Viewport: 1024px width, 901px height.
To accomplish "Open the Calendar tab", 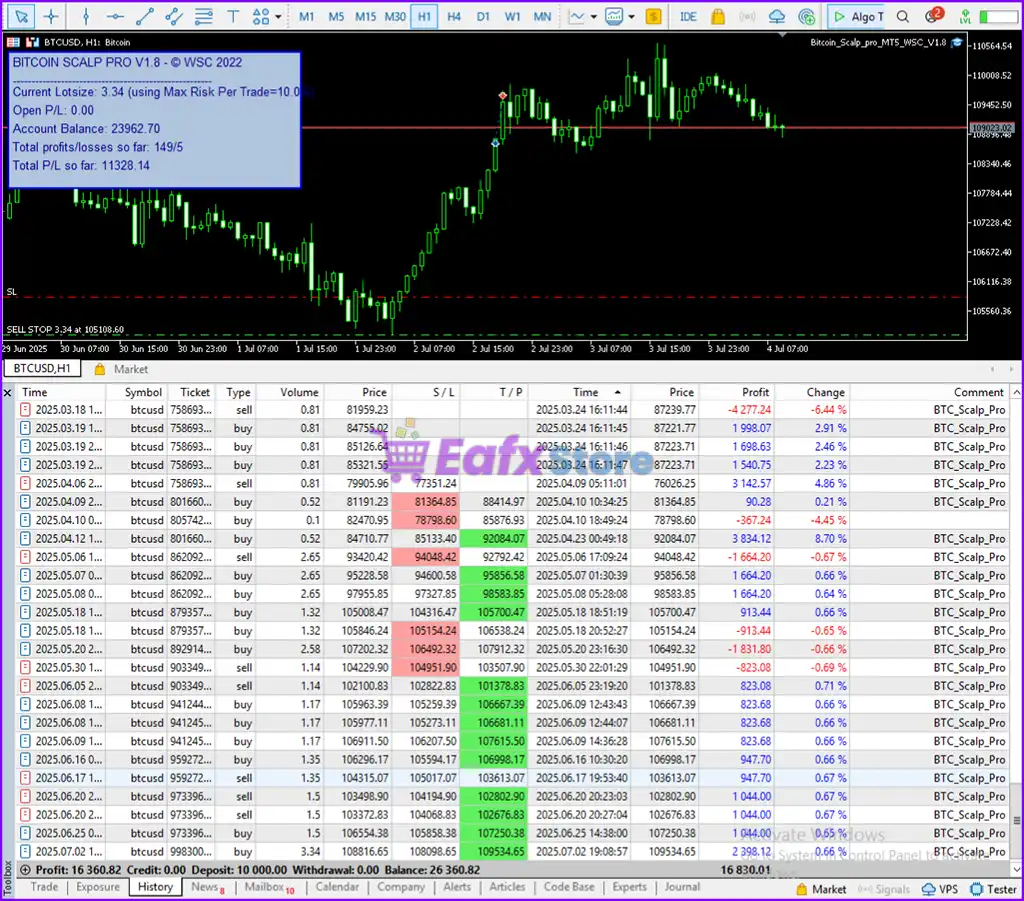I will 337,887.
